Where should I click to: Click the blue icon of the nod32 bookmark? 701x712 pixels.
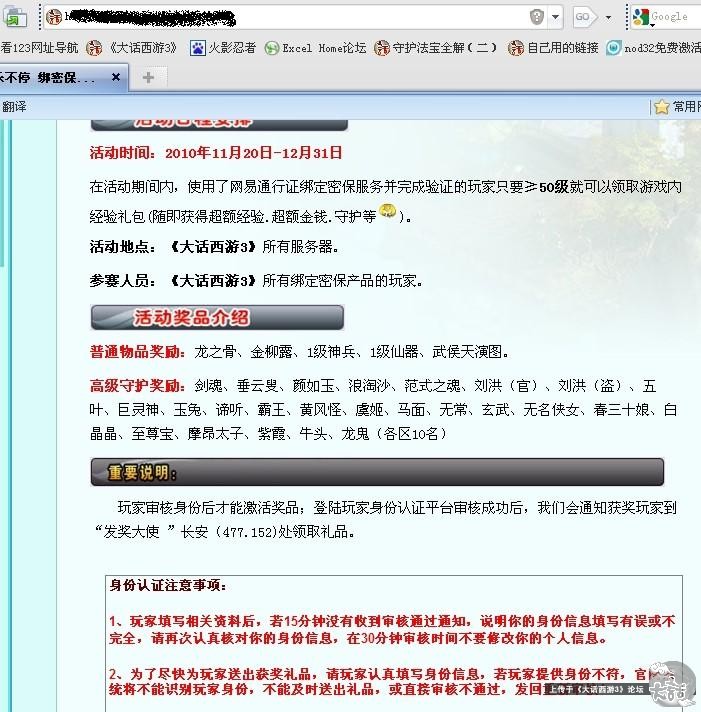(613, 48)
